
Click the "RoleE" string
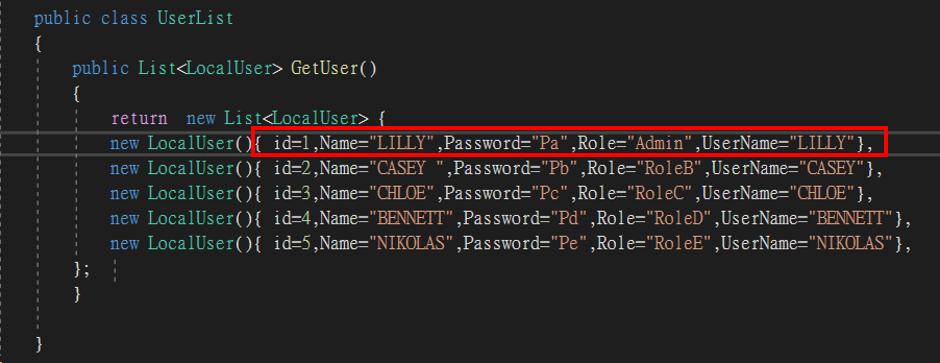(x=678, y=244)
